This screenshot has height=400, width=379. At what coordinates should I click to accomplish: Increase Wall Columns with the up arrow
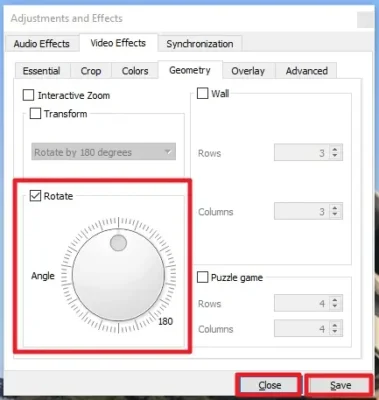coord(335,207)
